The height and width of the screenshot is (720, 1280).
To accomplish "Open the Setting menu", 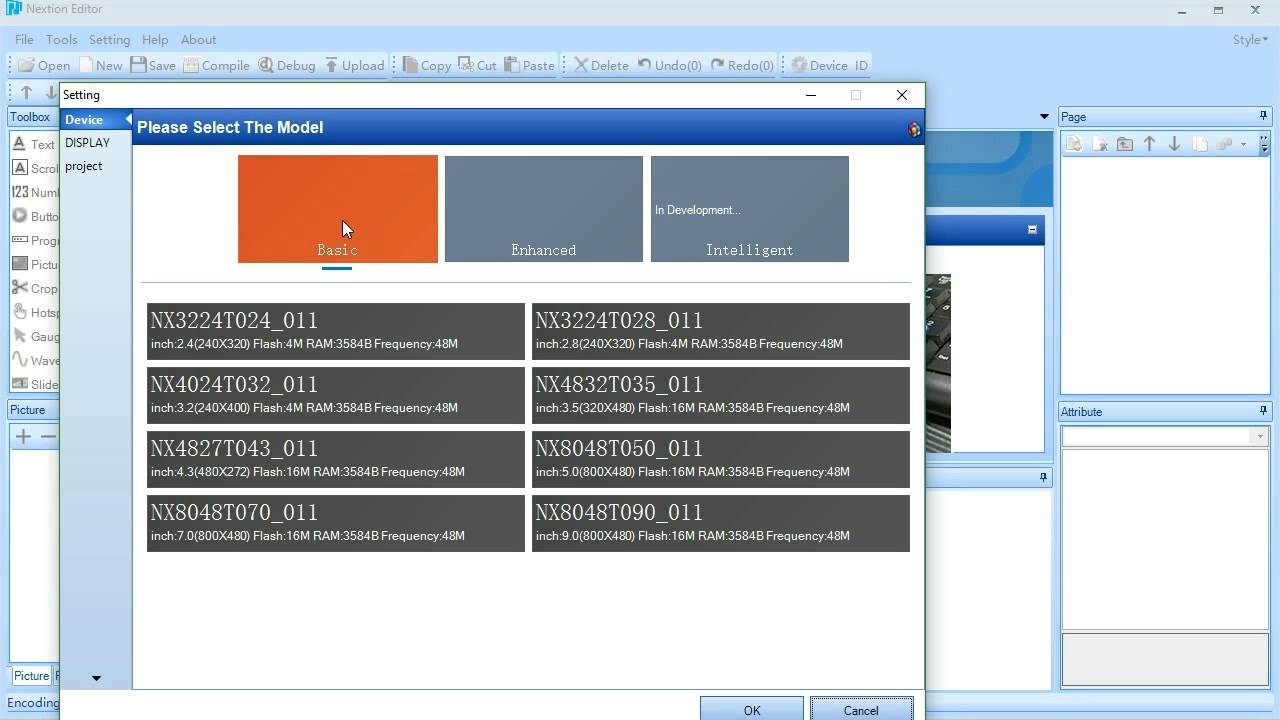I will tap(109, 40).
